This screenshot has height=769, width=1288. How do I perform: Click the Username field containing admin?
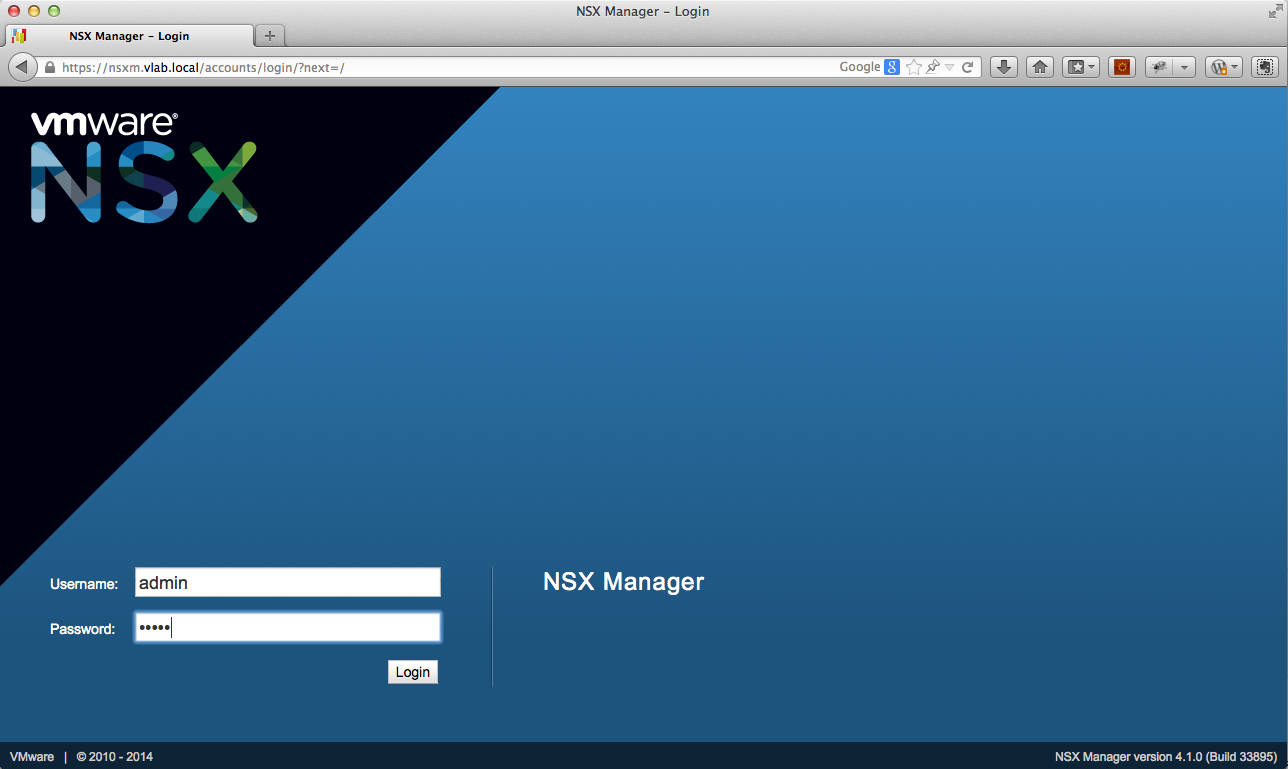[287, 583]
